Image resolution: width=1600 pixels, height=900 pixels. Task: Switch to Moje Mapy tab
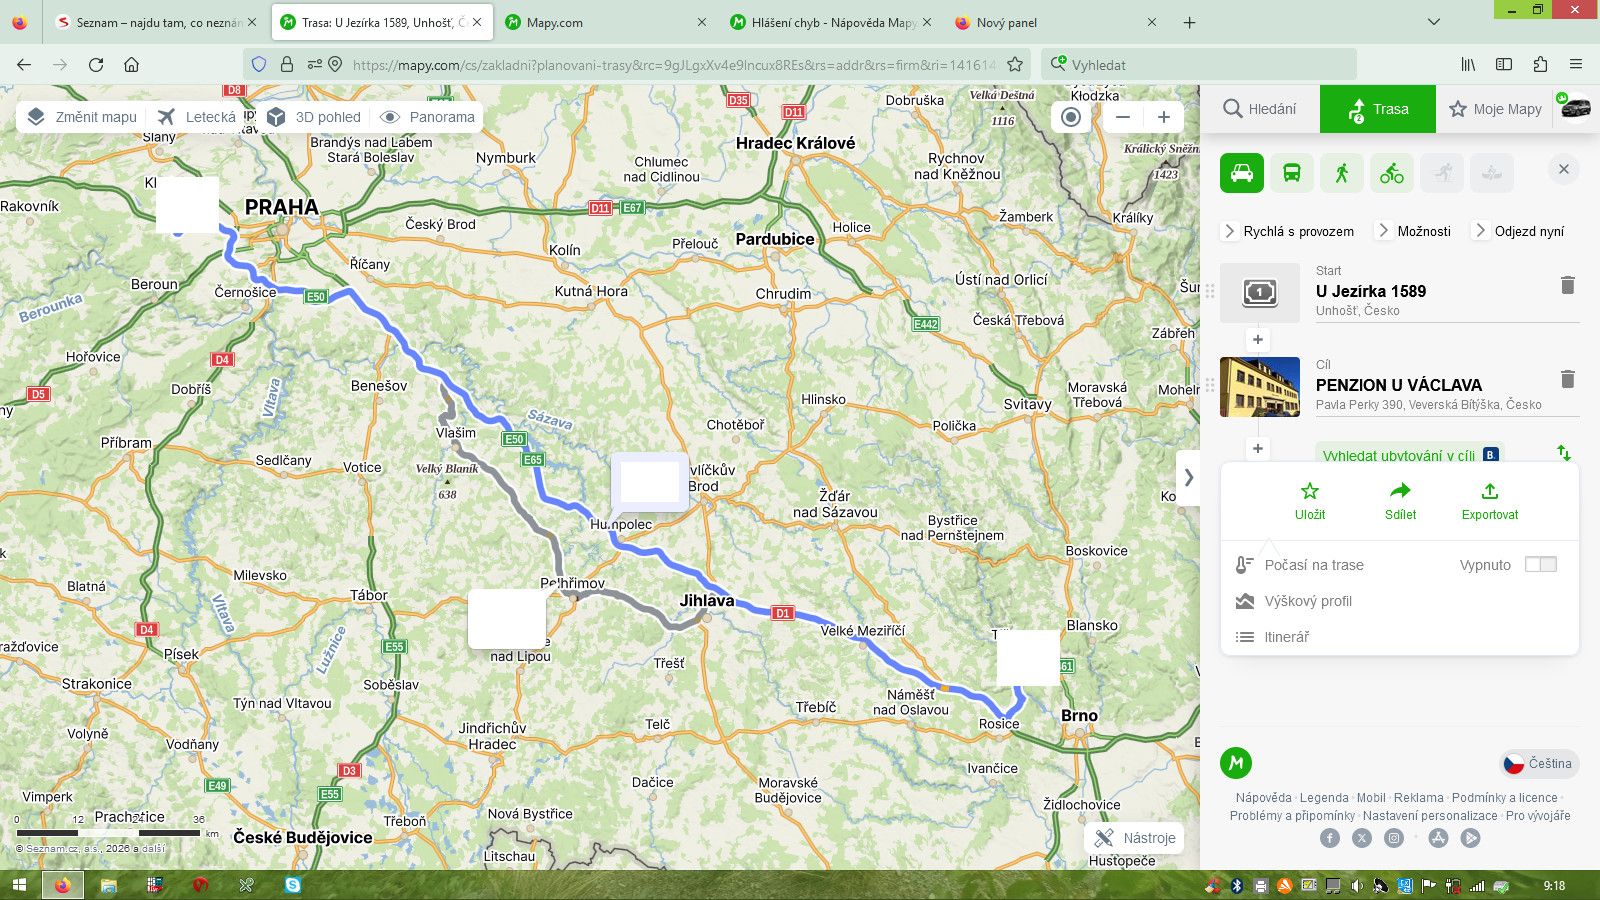[x=1495, y=109]
